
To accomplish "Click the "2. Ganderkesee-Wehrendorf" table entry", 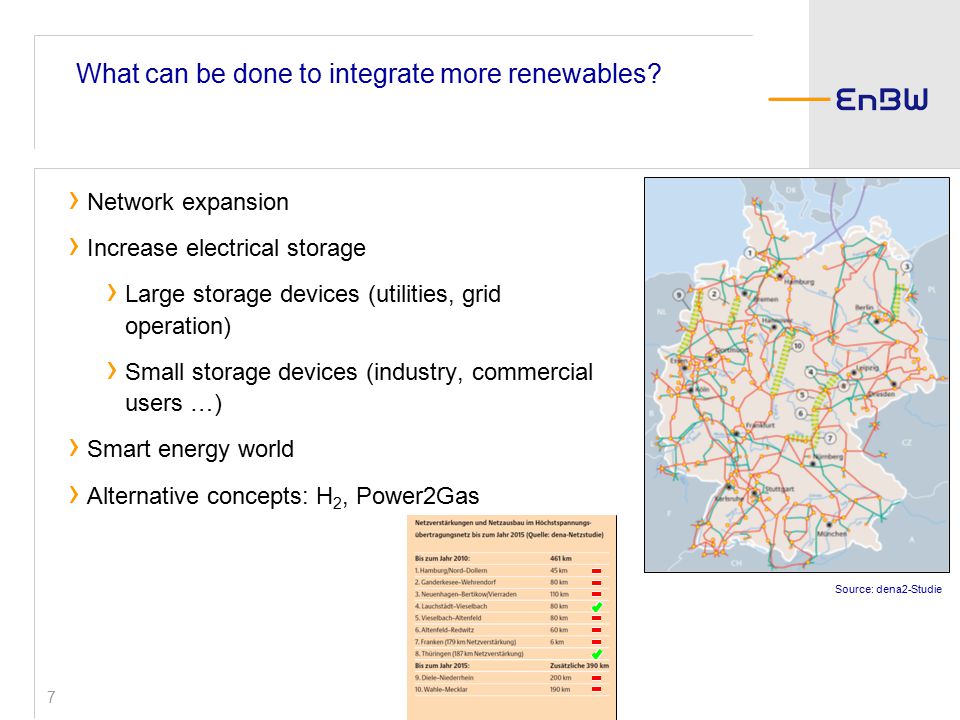I will pos(455,582).
